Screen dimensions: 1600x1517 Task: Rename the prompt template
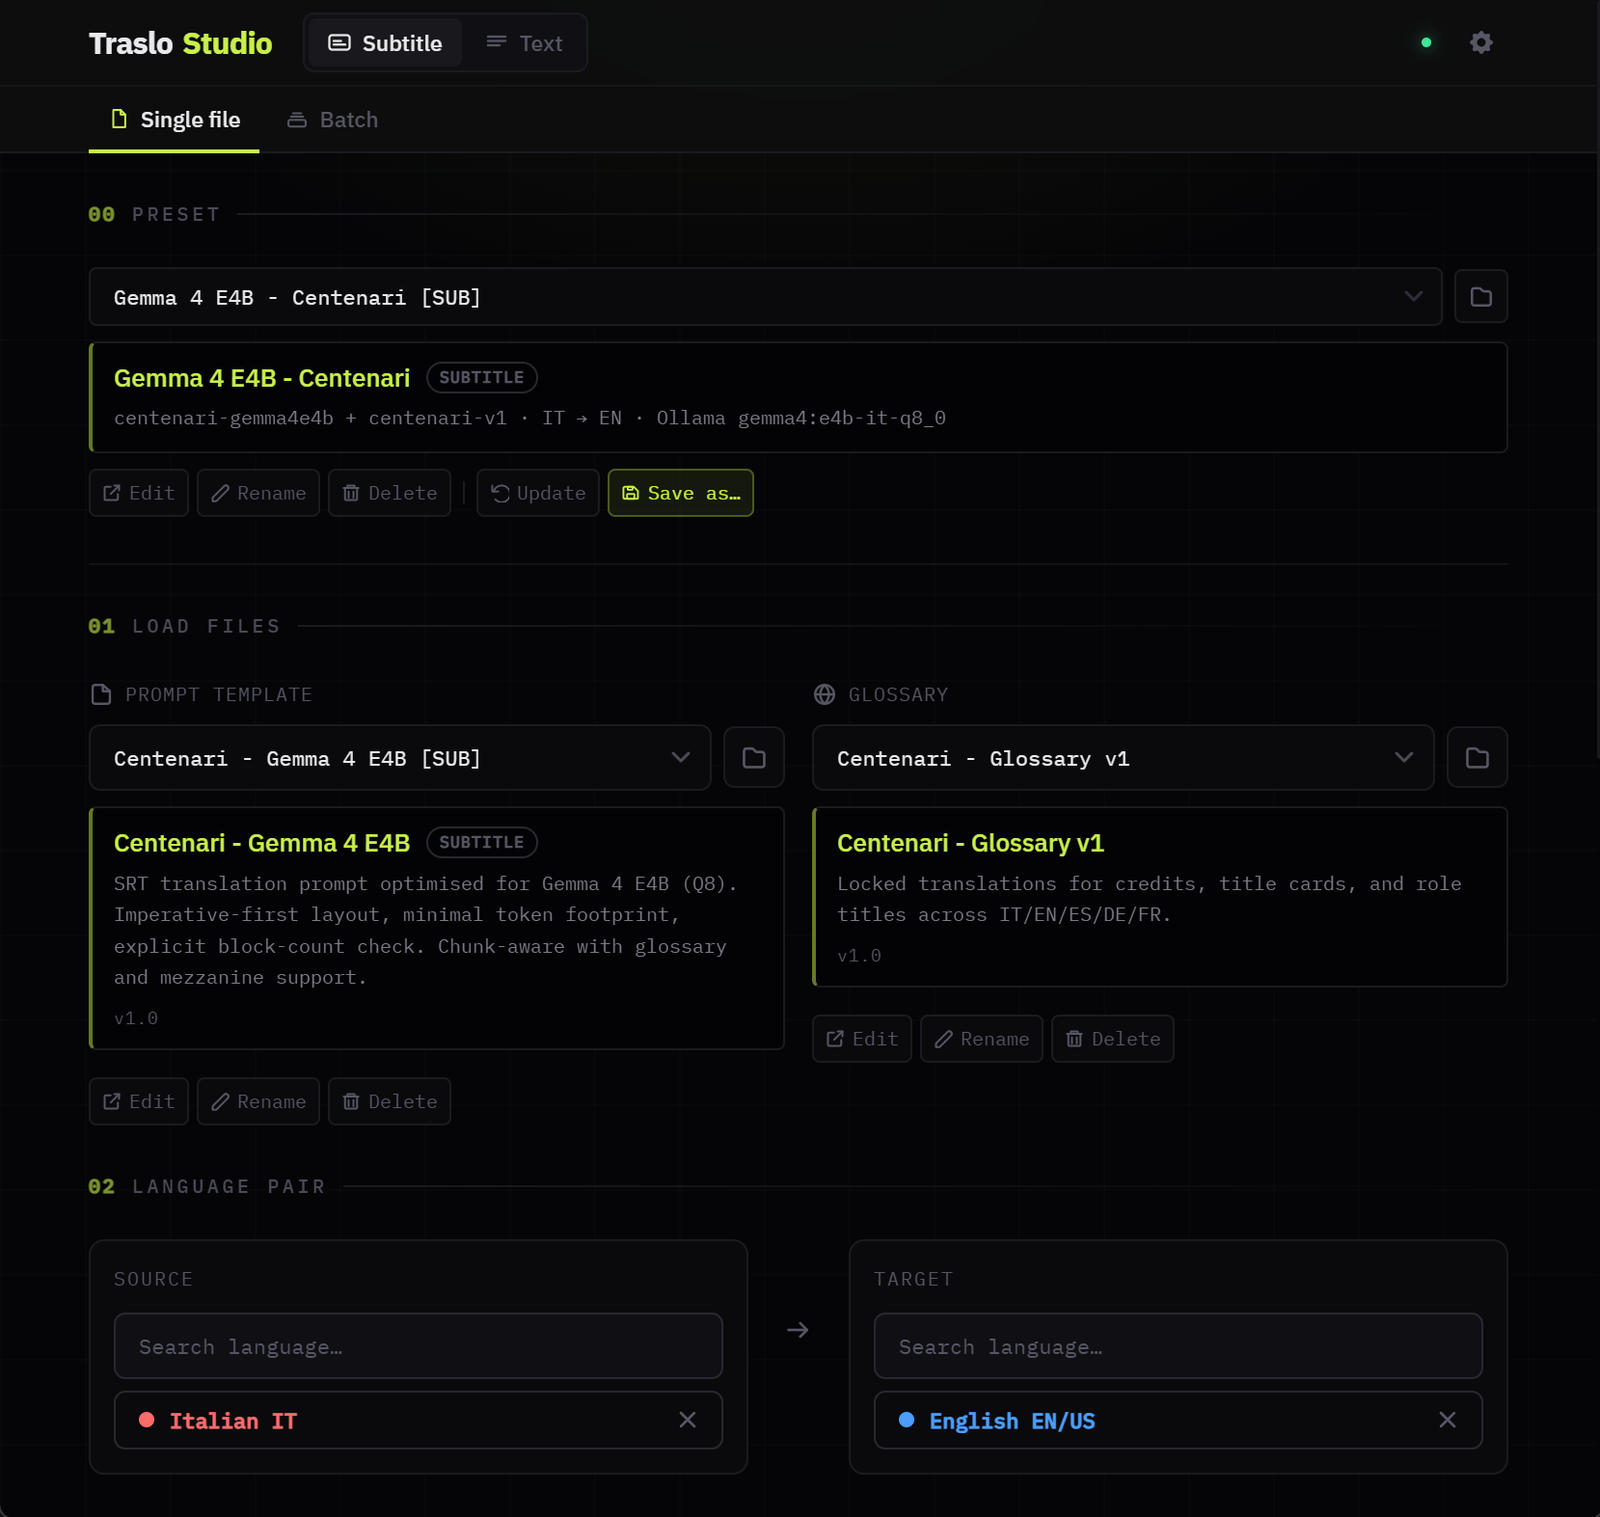tap(258, 1101)
